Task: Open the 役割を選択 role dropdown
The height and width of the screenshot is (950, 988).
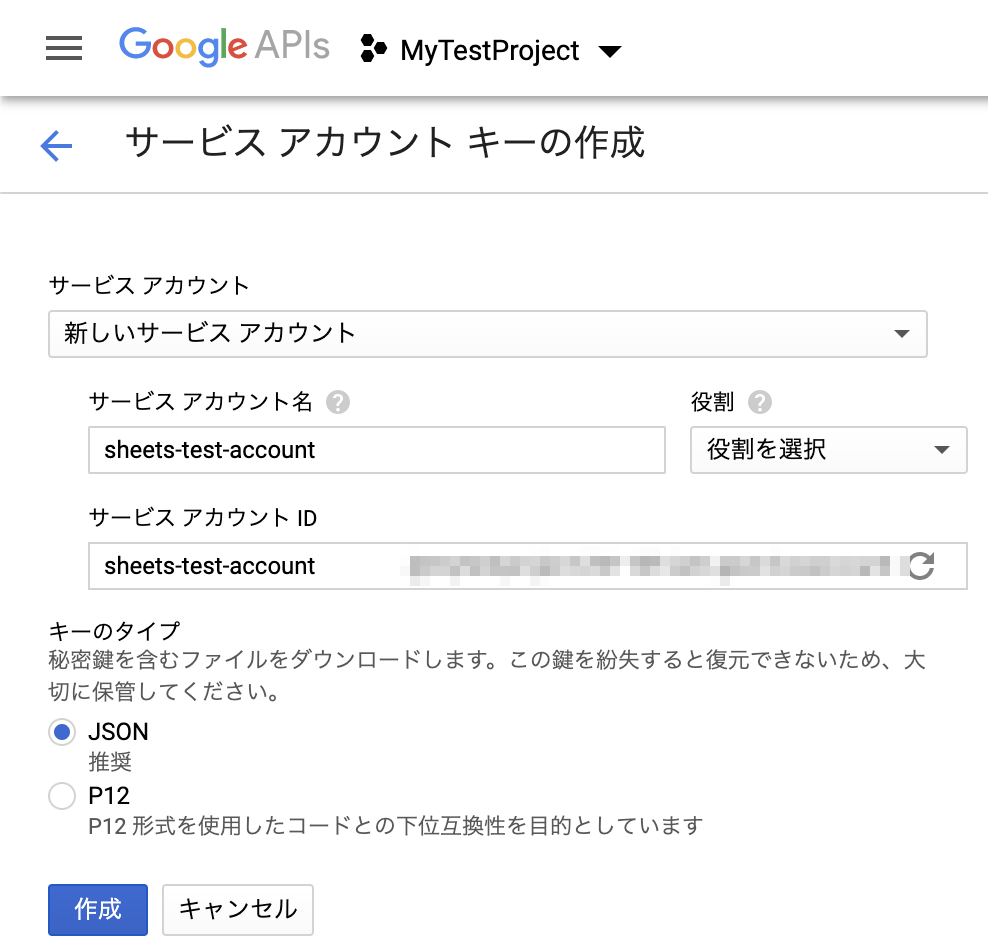Action: [828, 450]
